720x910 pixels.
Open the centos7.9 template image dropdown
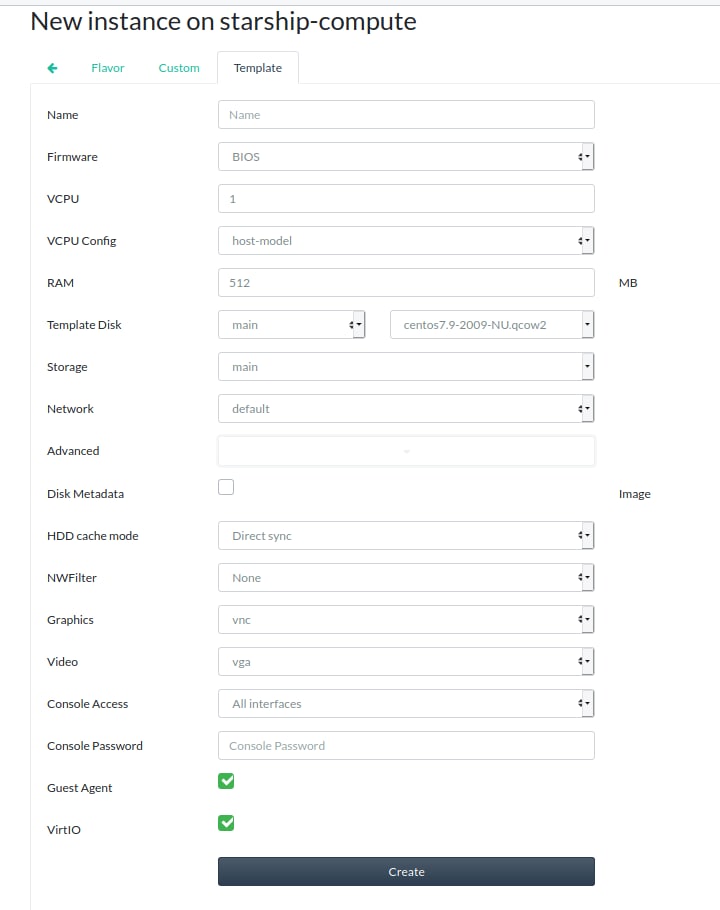coord(492,325)
